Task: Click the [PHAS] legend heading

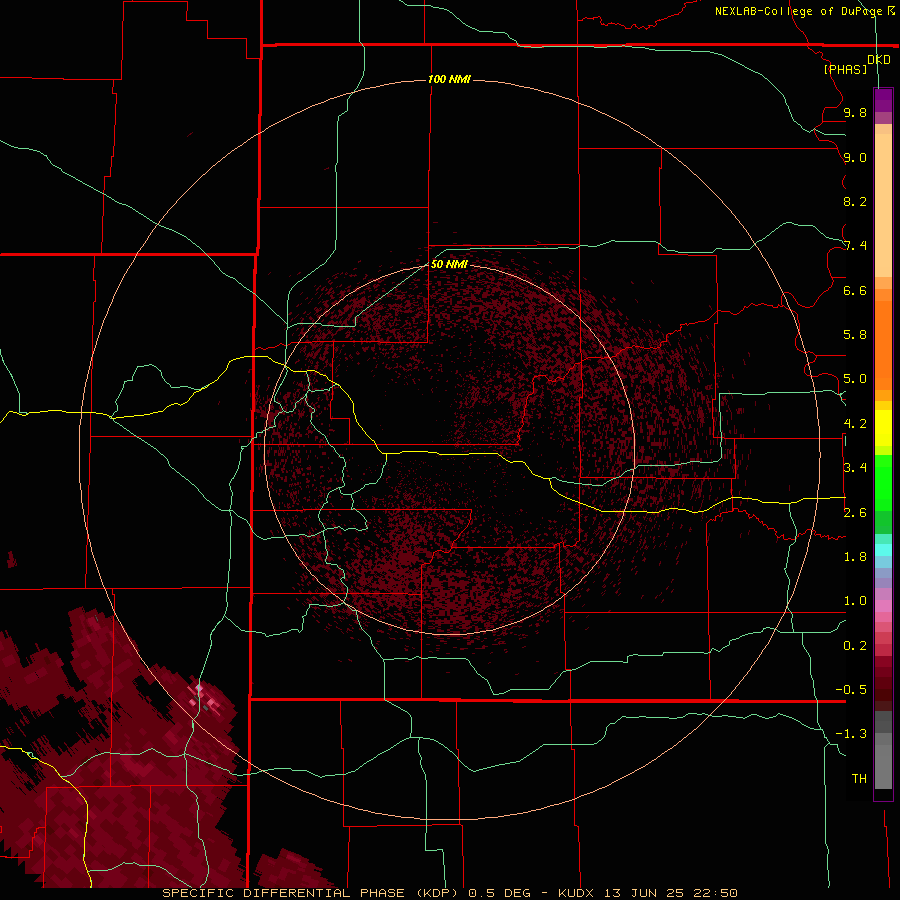Action: [845, 69]
